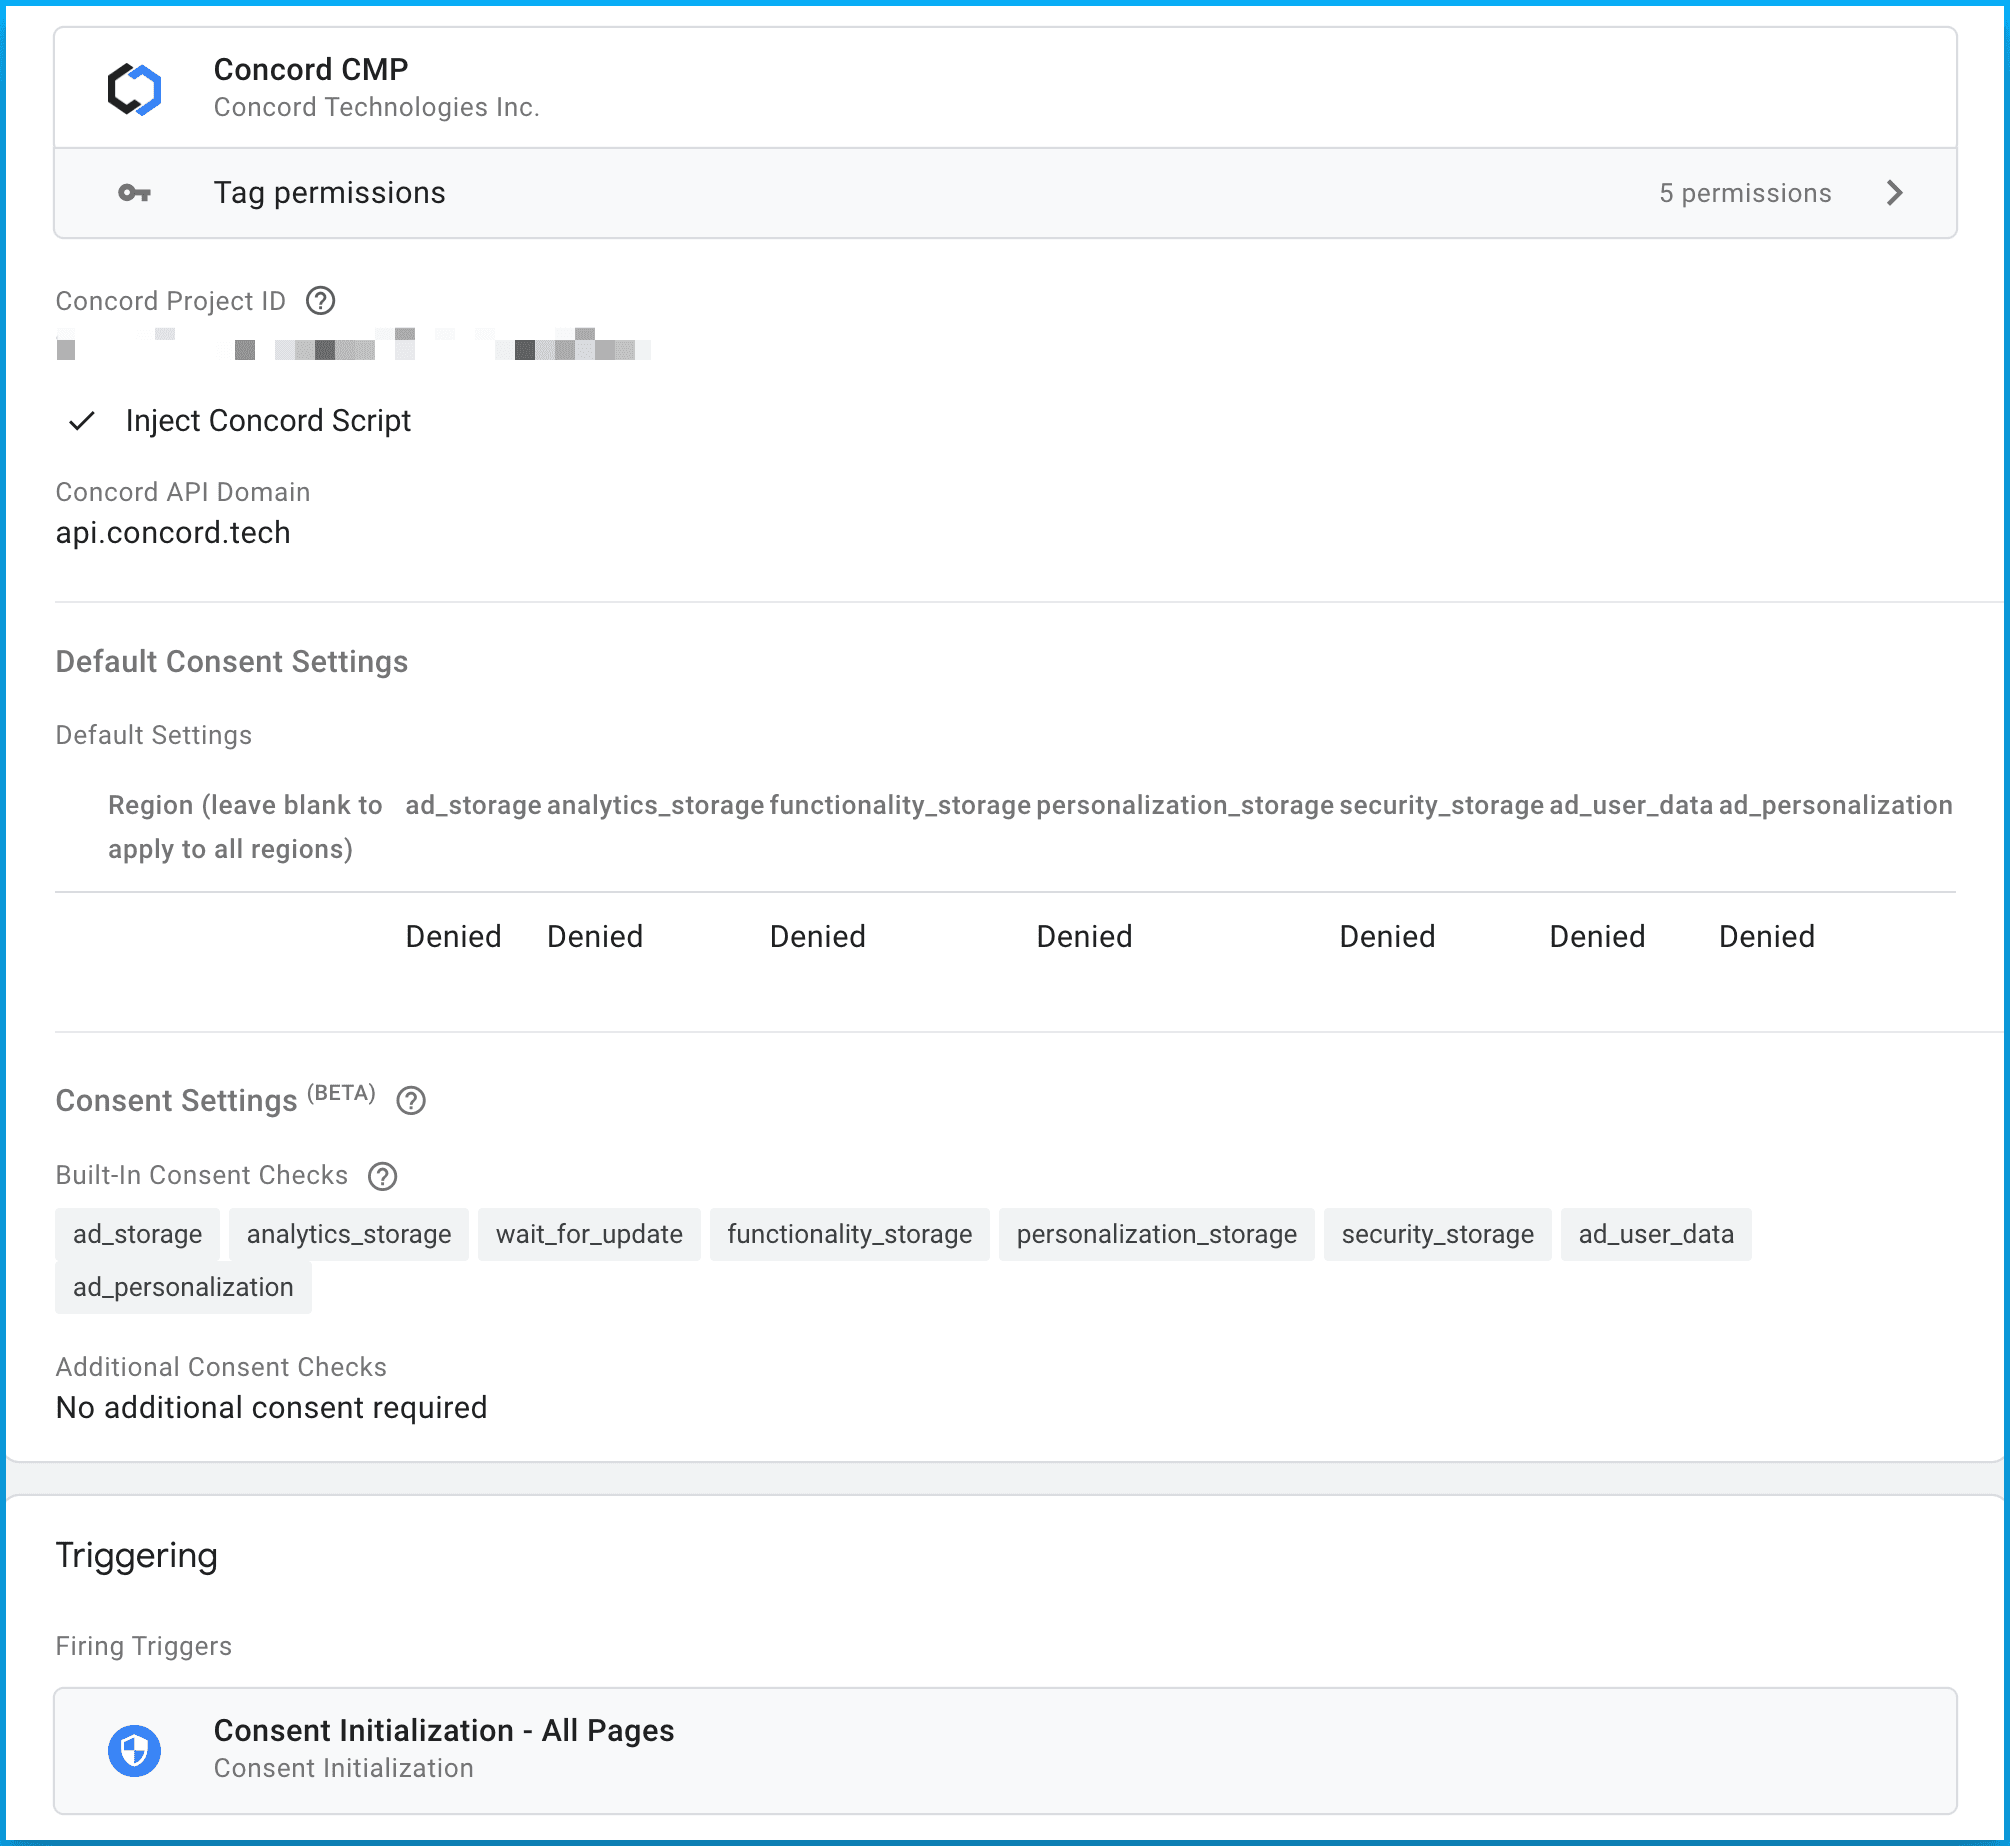Click the blurred Concord Project ID value

coord(352,345)
